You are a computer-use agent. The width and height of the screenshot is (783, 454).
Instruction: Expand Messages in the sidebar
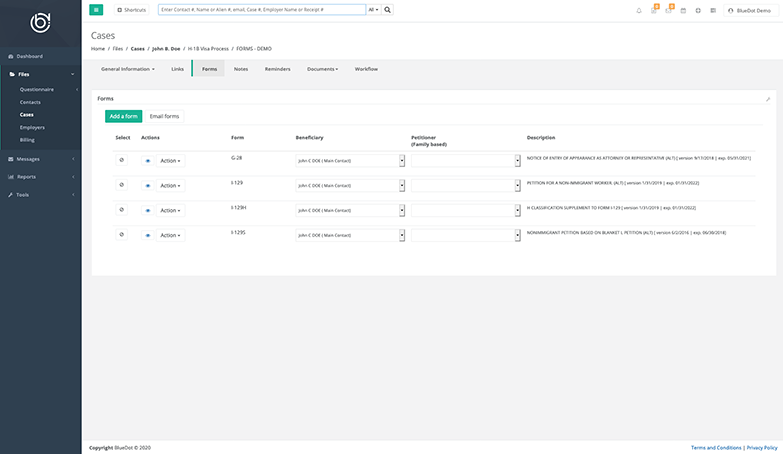tap(40, 159)
